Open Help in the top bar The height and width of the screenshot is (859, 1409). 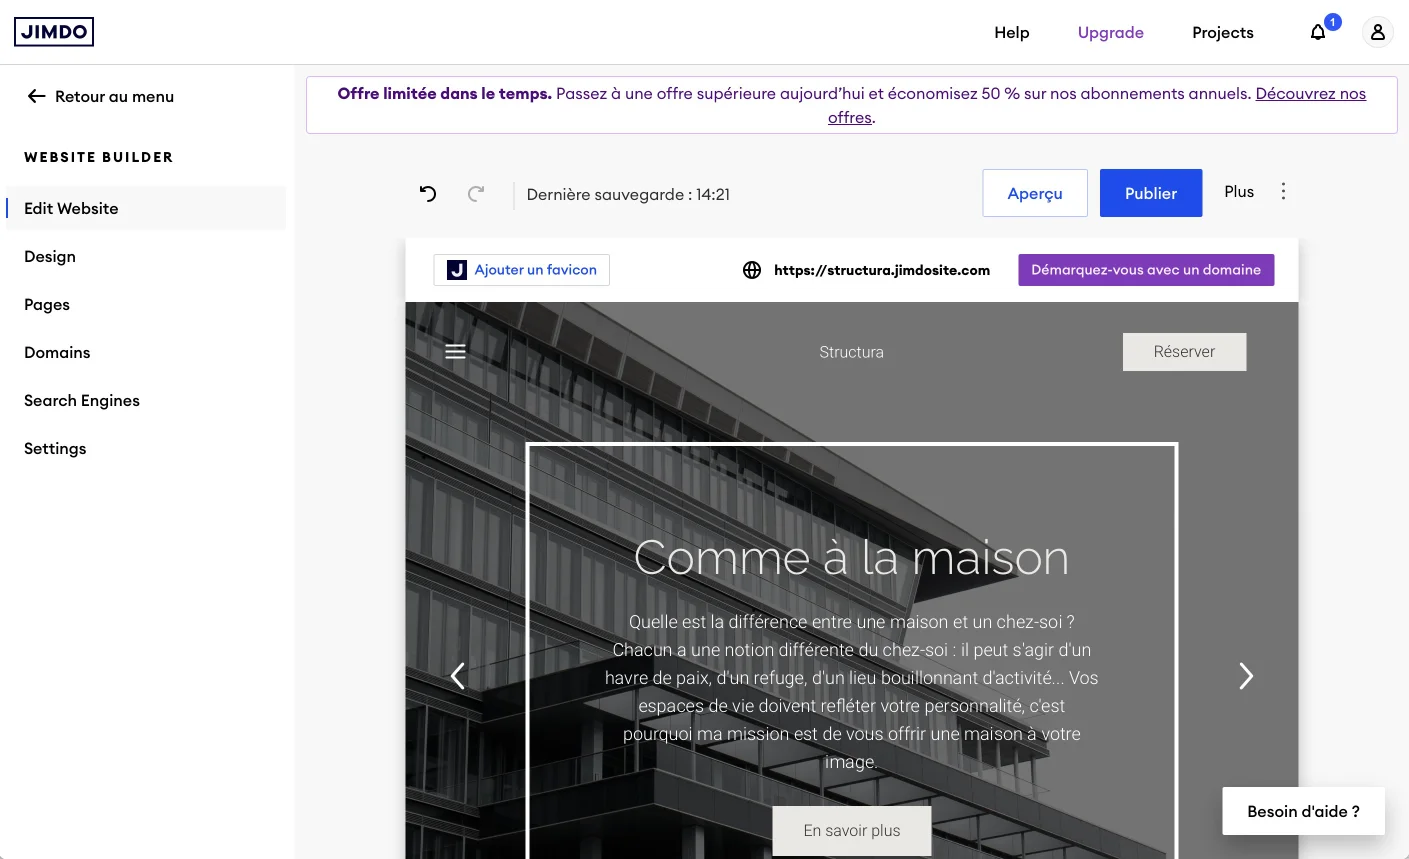coord(1011,32)
